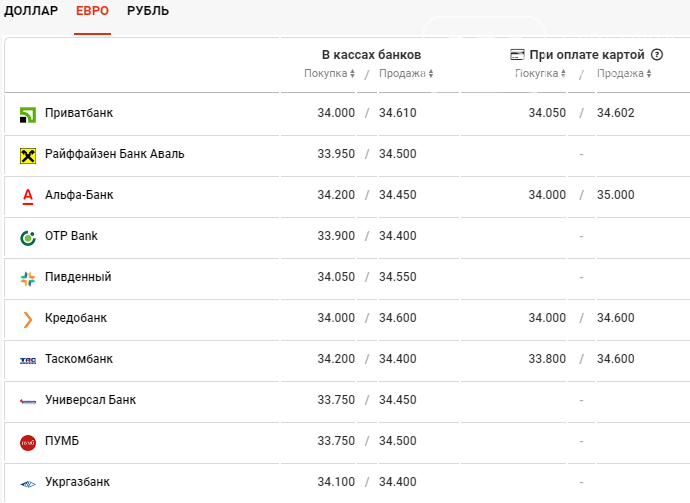
Task: Switch to the ДОЛЛАР tab
Action: (31, 11)
